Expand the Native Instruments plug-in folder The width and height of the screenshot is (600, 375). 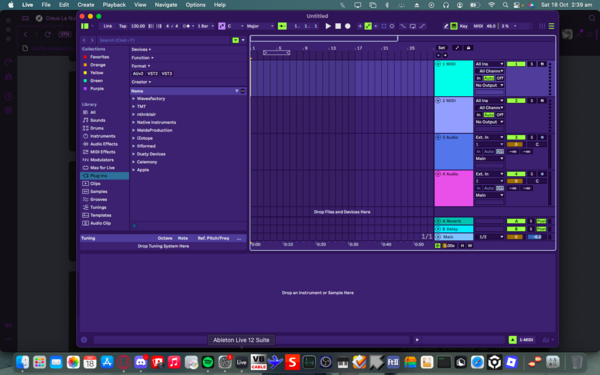[x=156, y=122]
